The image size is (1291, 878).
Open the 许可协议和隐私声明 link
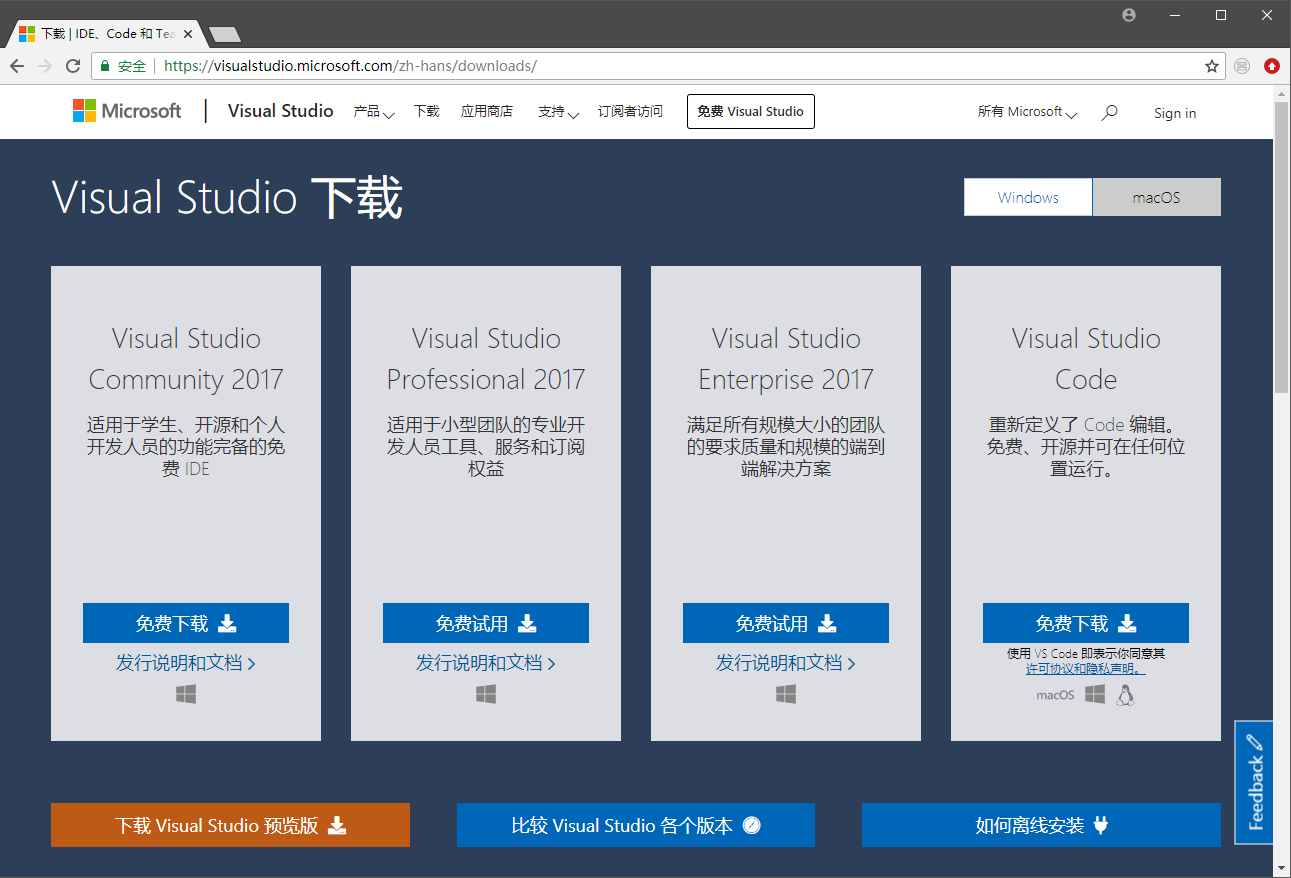pyautogui.click(x=1086, y=669)
